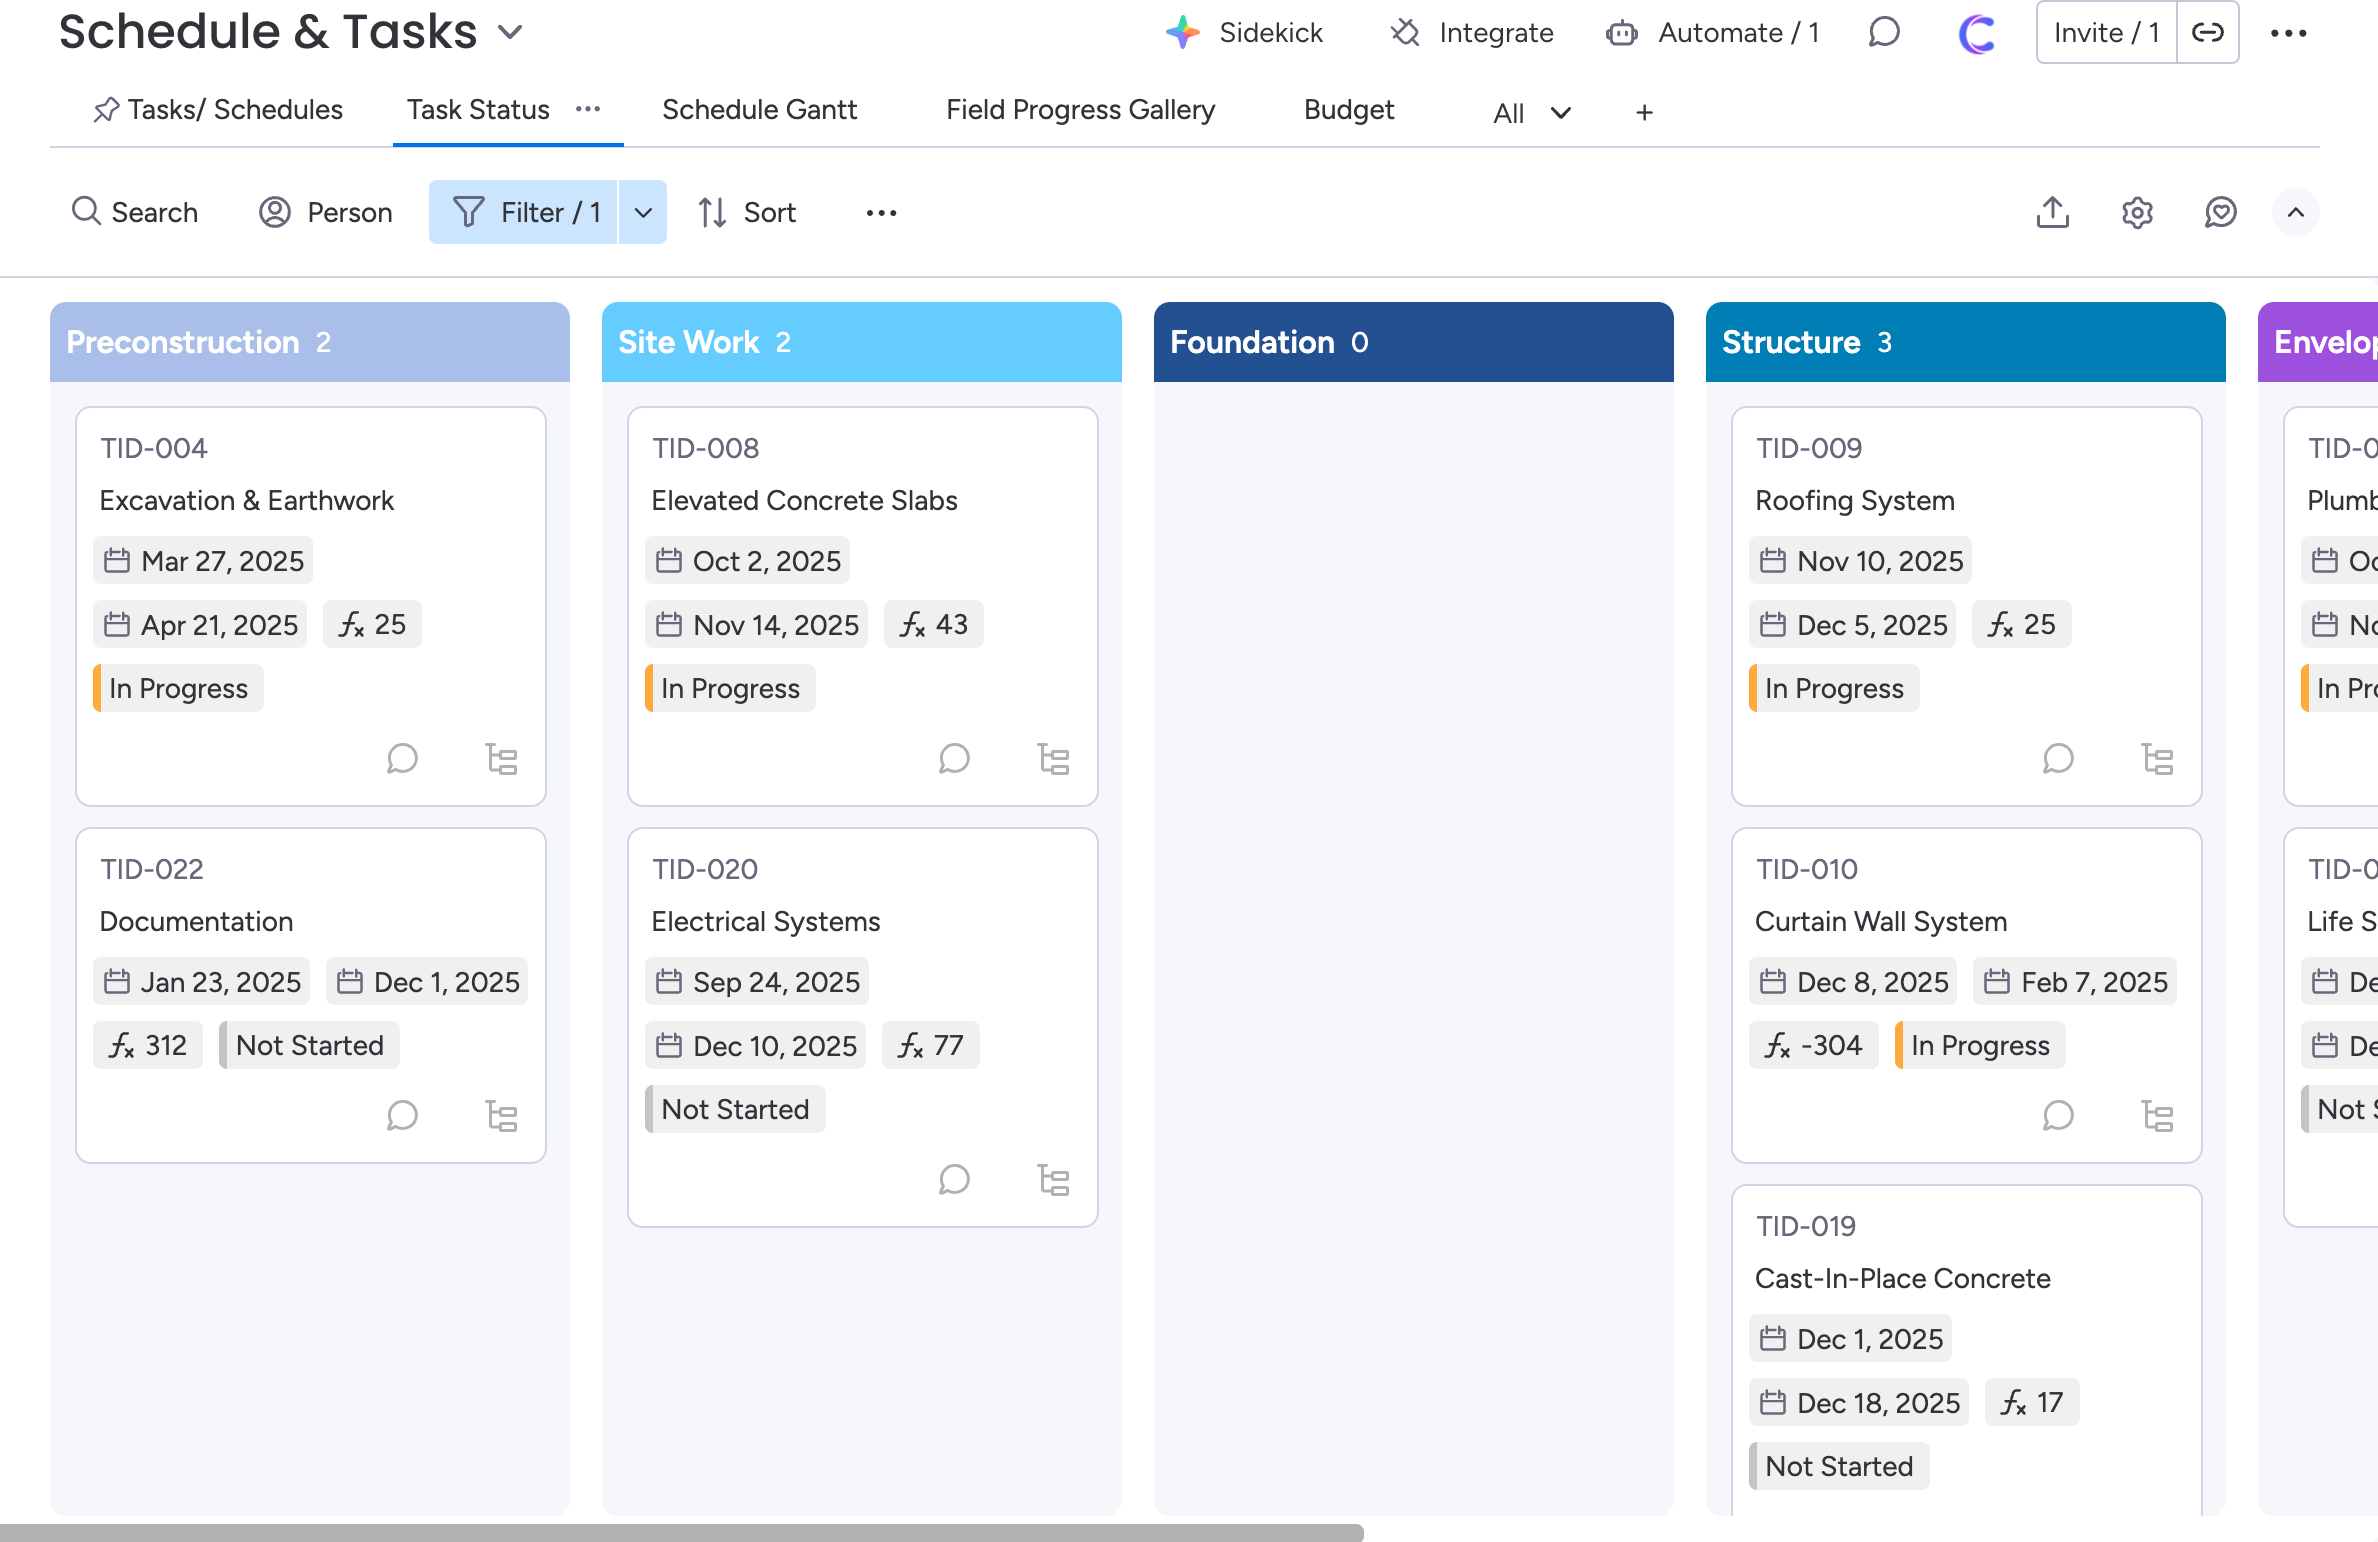The height and width of the screenshot is (1542, 2378).
Task: Collapse the board header with chevron-up button
Action: pyautogui.click(x=2296, y=212)
